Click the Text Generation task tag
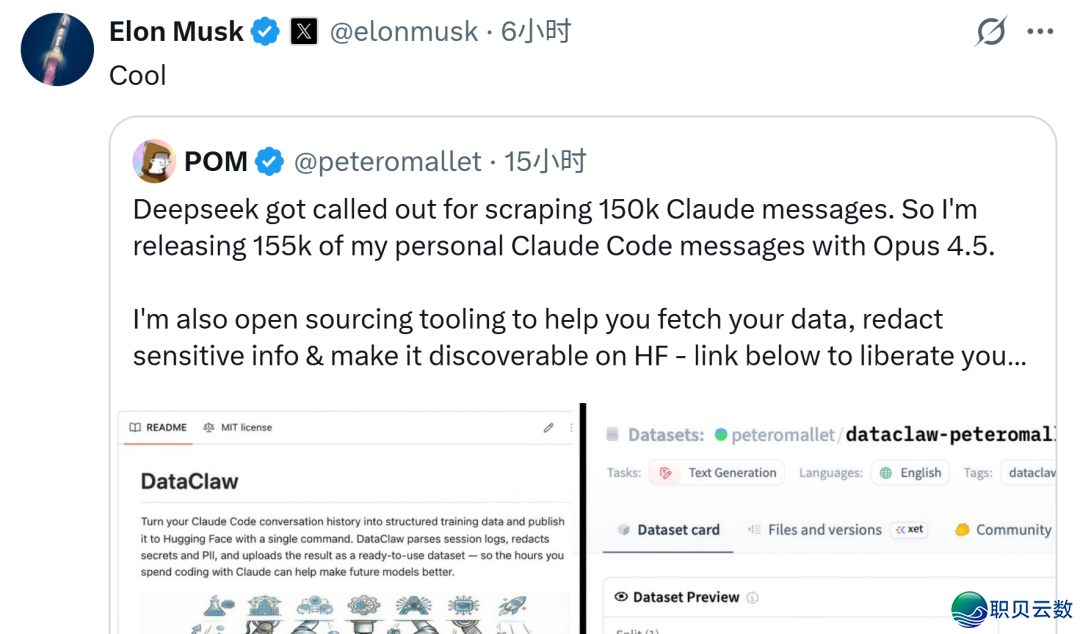Viewport: 1080px width, 634px height. coord(717,473)
